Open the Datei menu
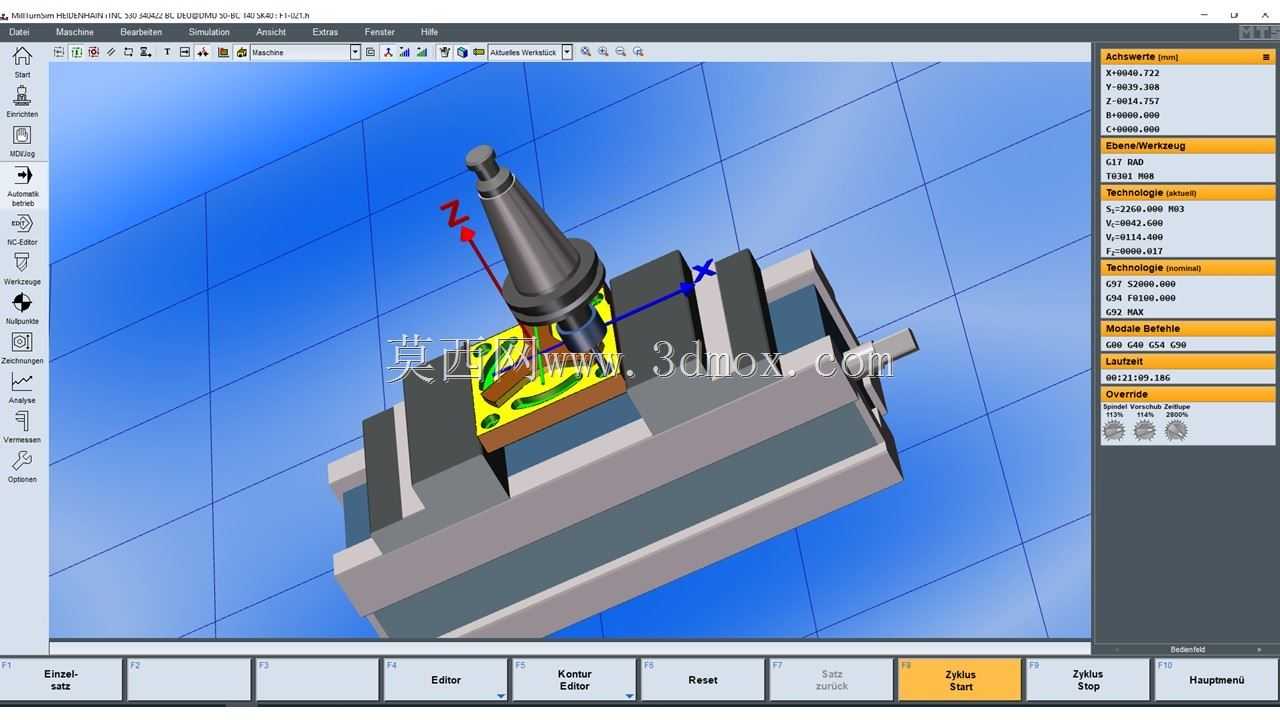The image size is (1280, 720). pyautogui.click(x=19, y=32)
